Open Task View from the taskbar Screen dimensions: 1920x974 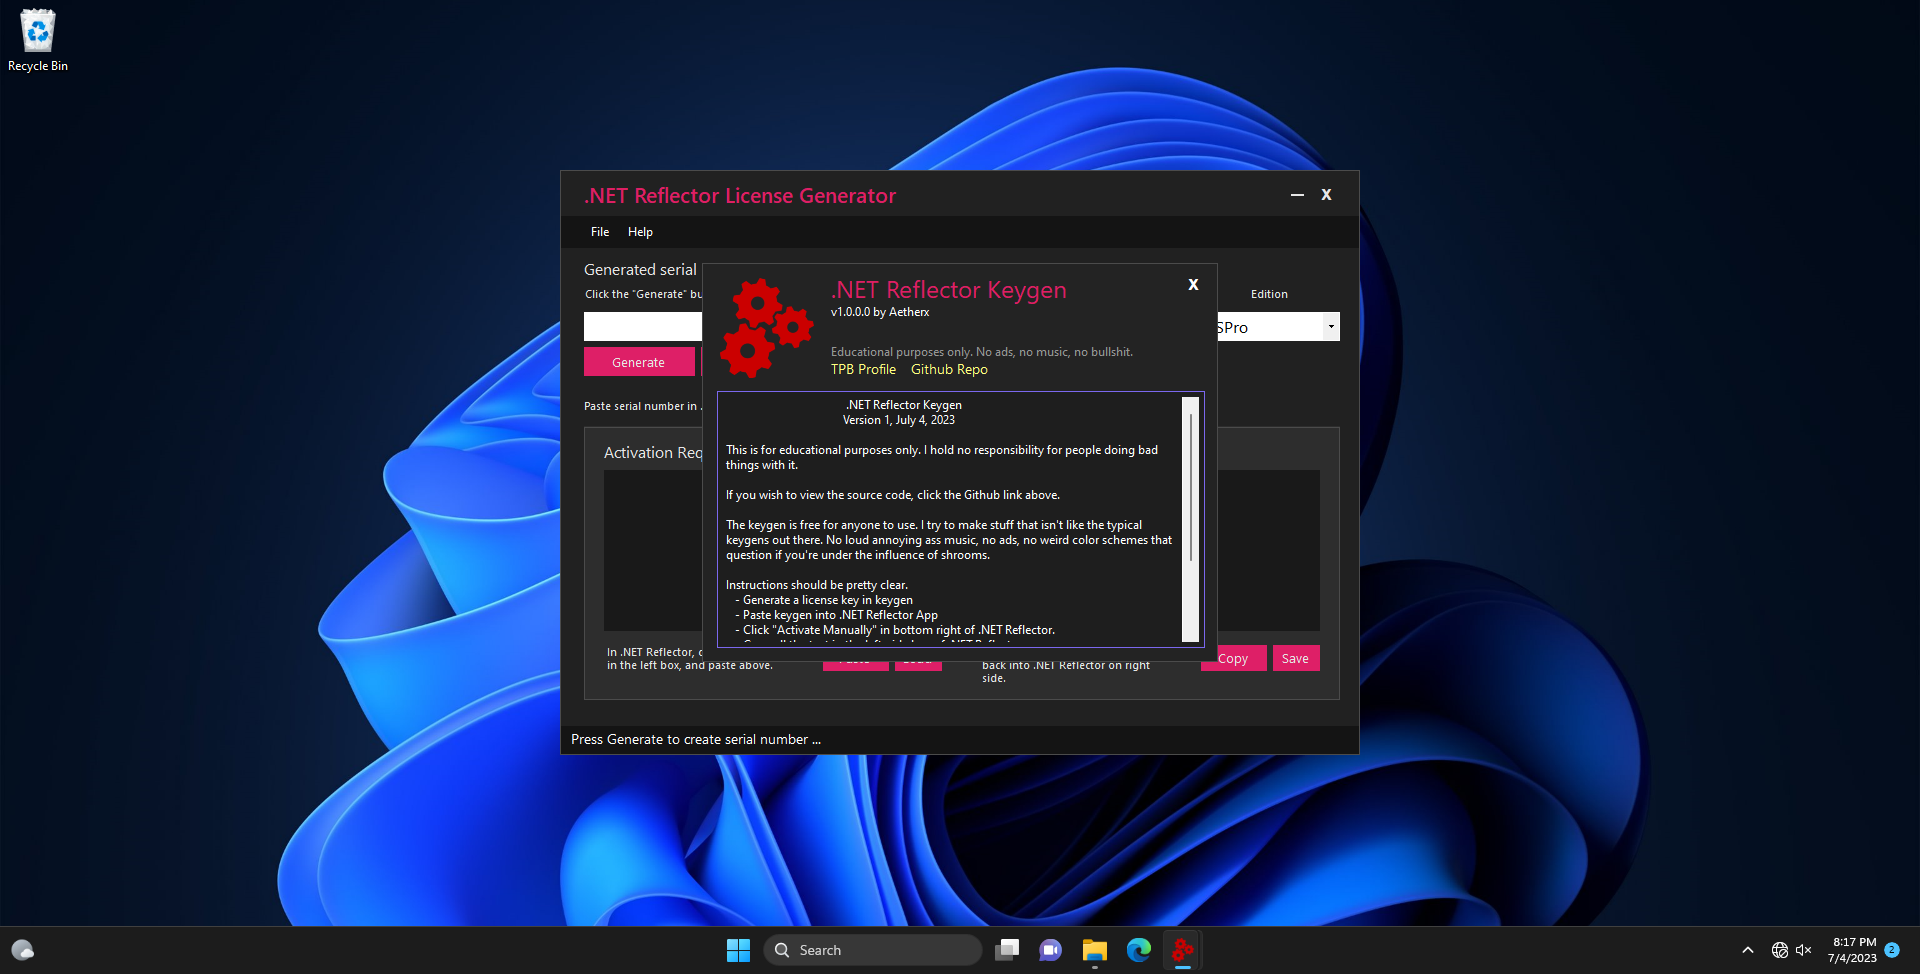1007,950
